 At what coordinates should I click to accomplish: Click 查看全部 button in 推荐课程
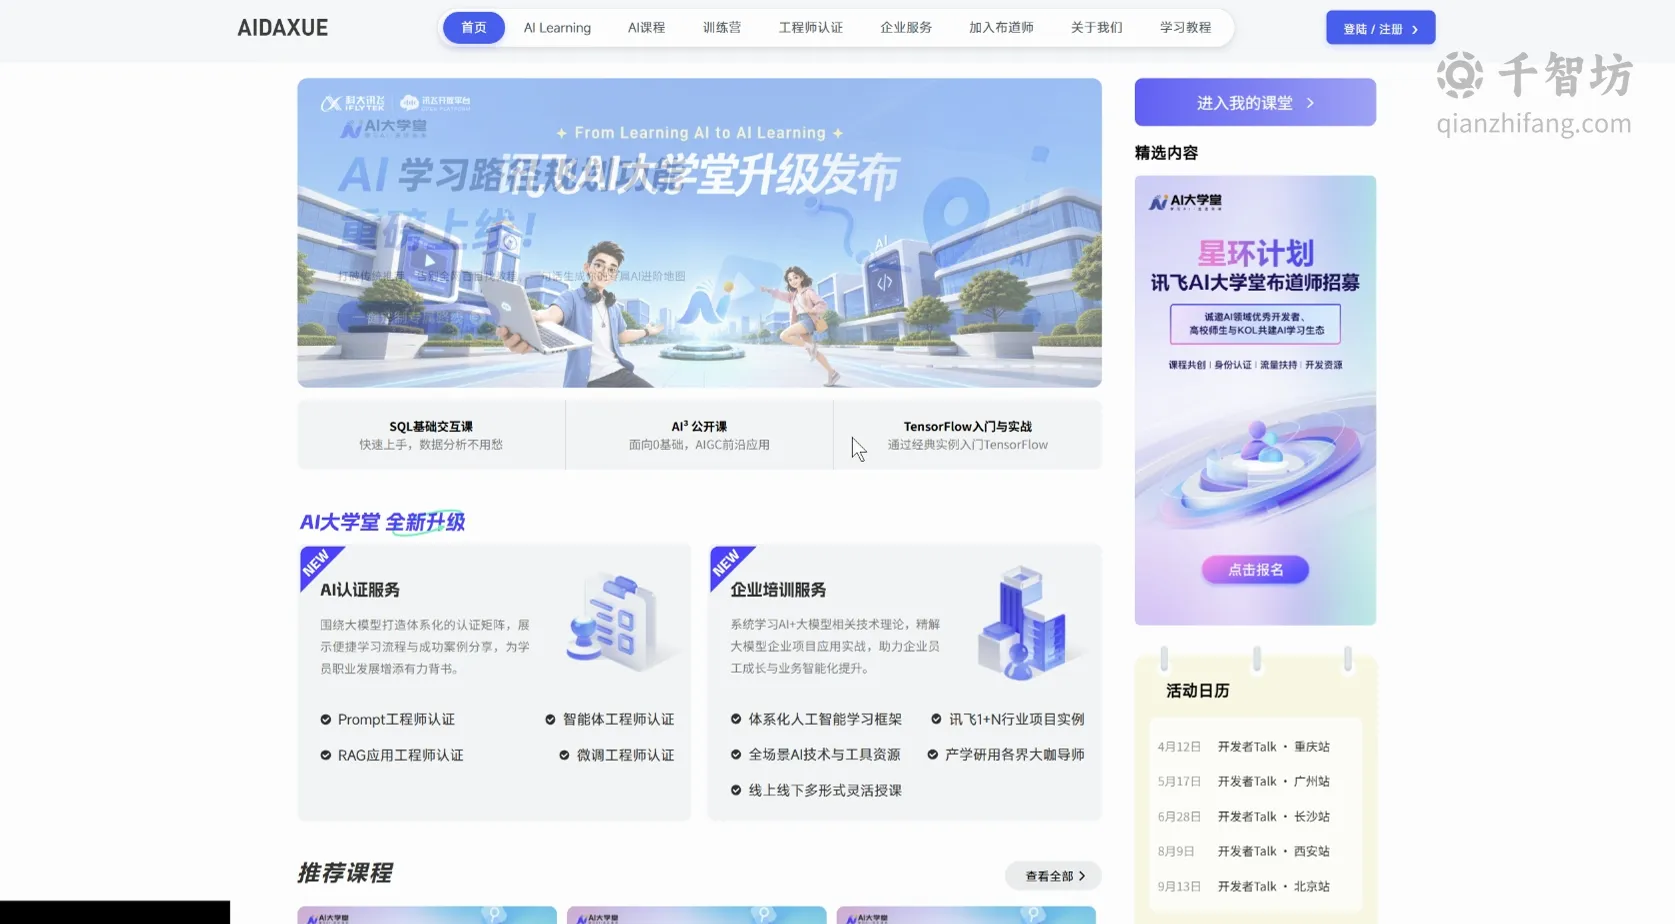(x=1053, y=876)
